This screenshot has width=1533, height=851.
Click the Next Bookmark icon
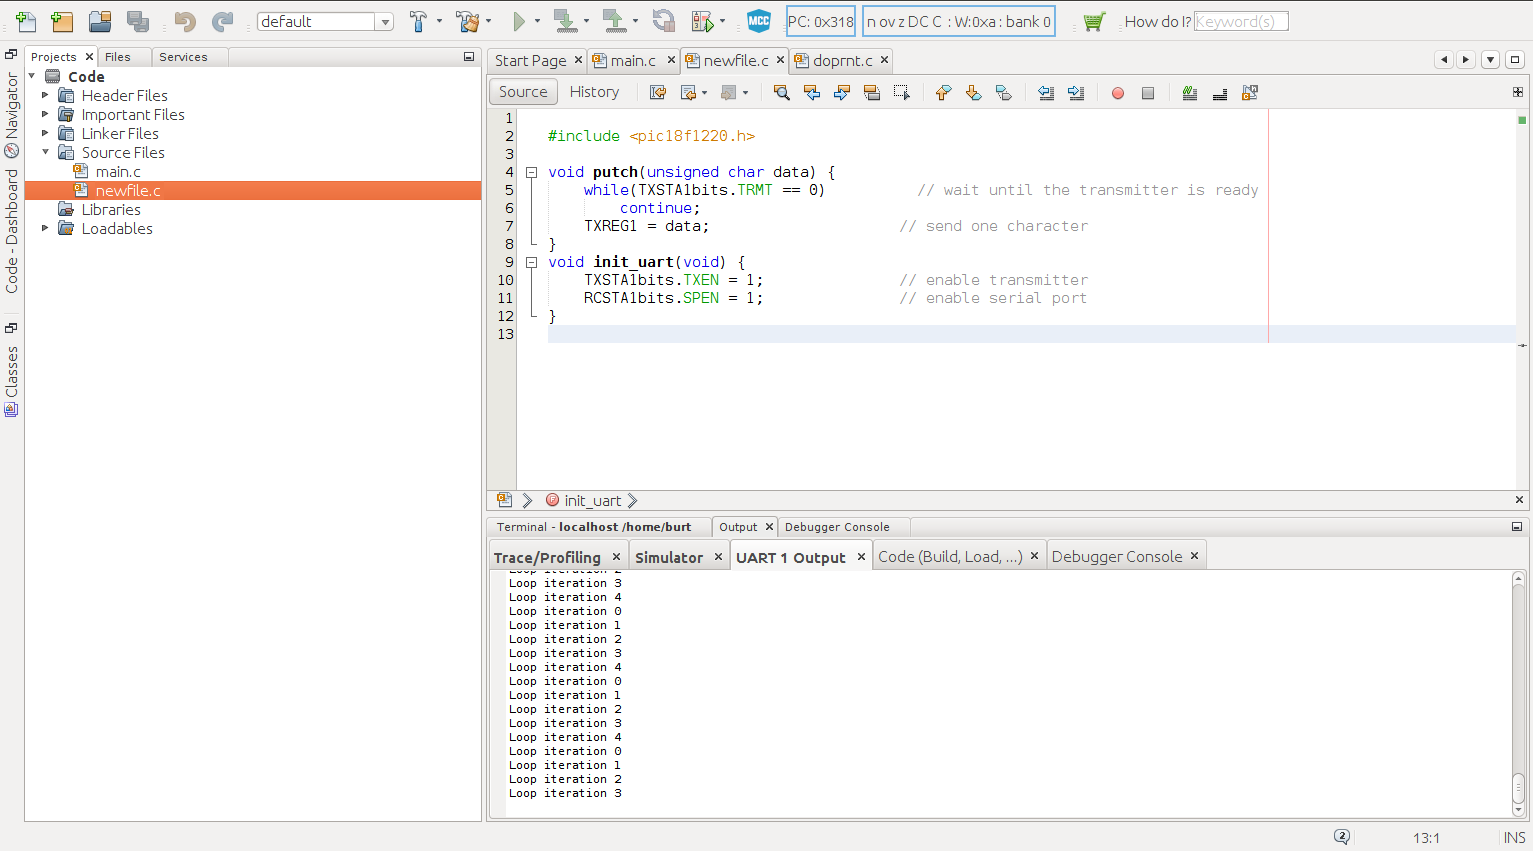click(x=973, y=93)
